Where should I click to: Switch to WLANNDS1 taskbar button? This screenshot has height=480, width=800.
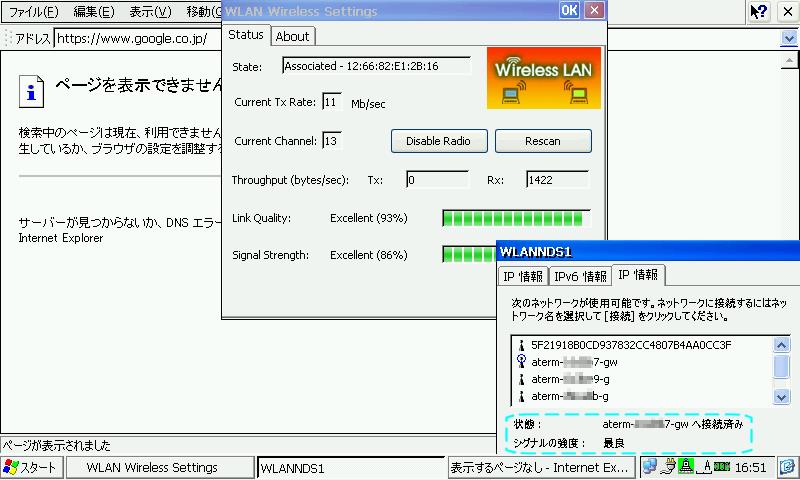(x=351, y=467)
